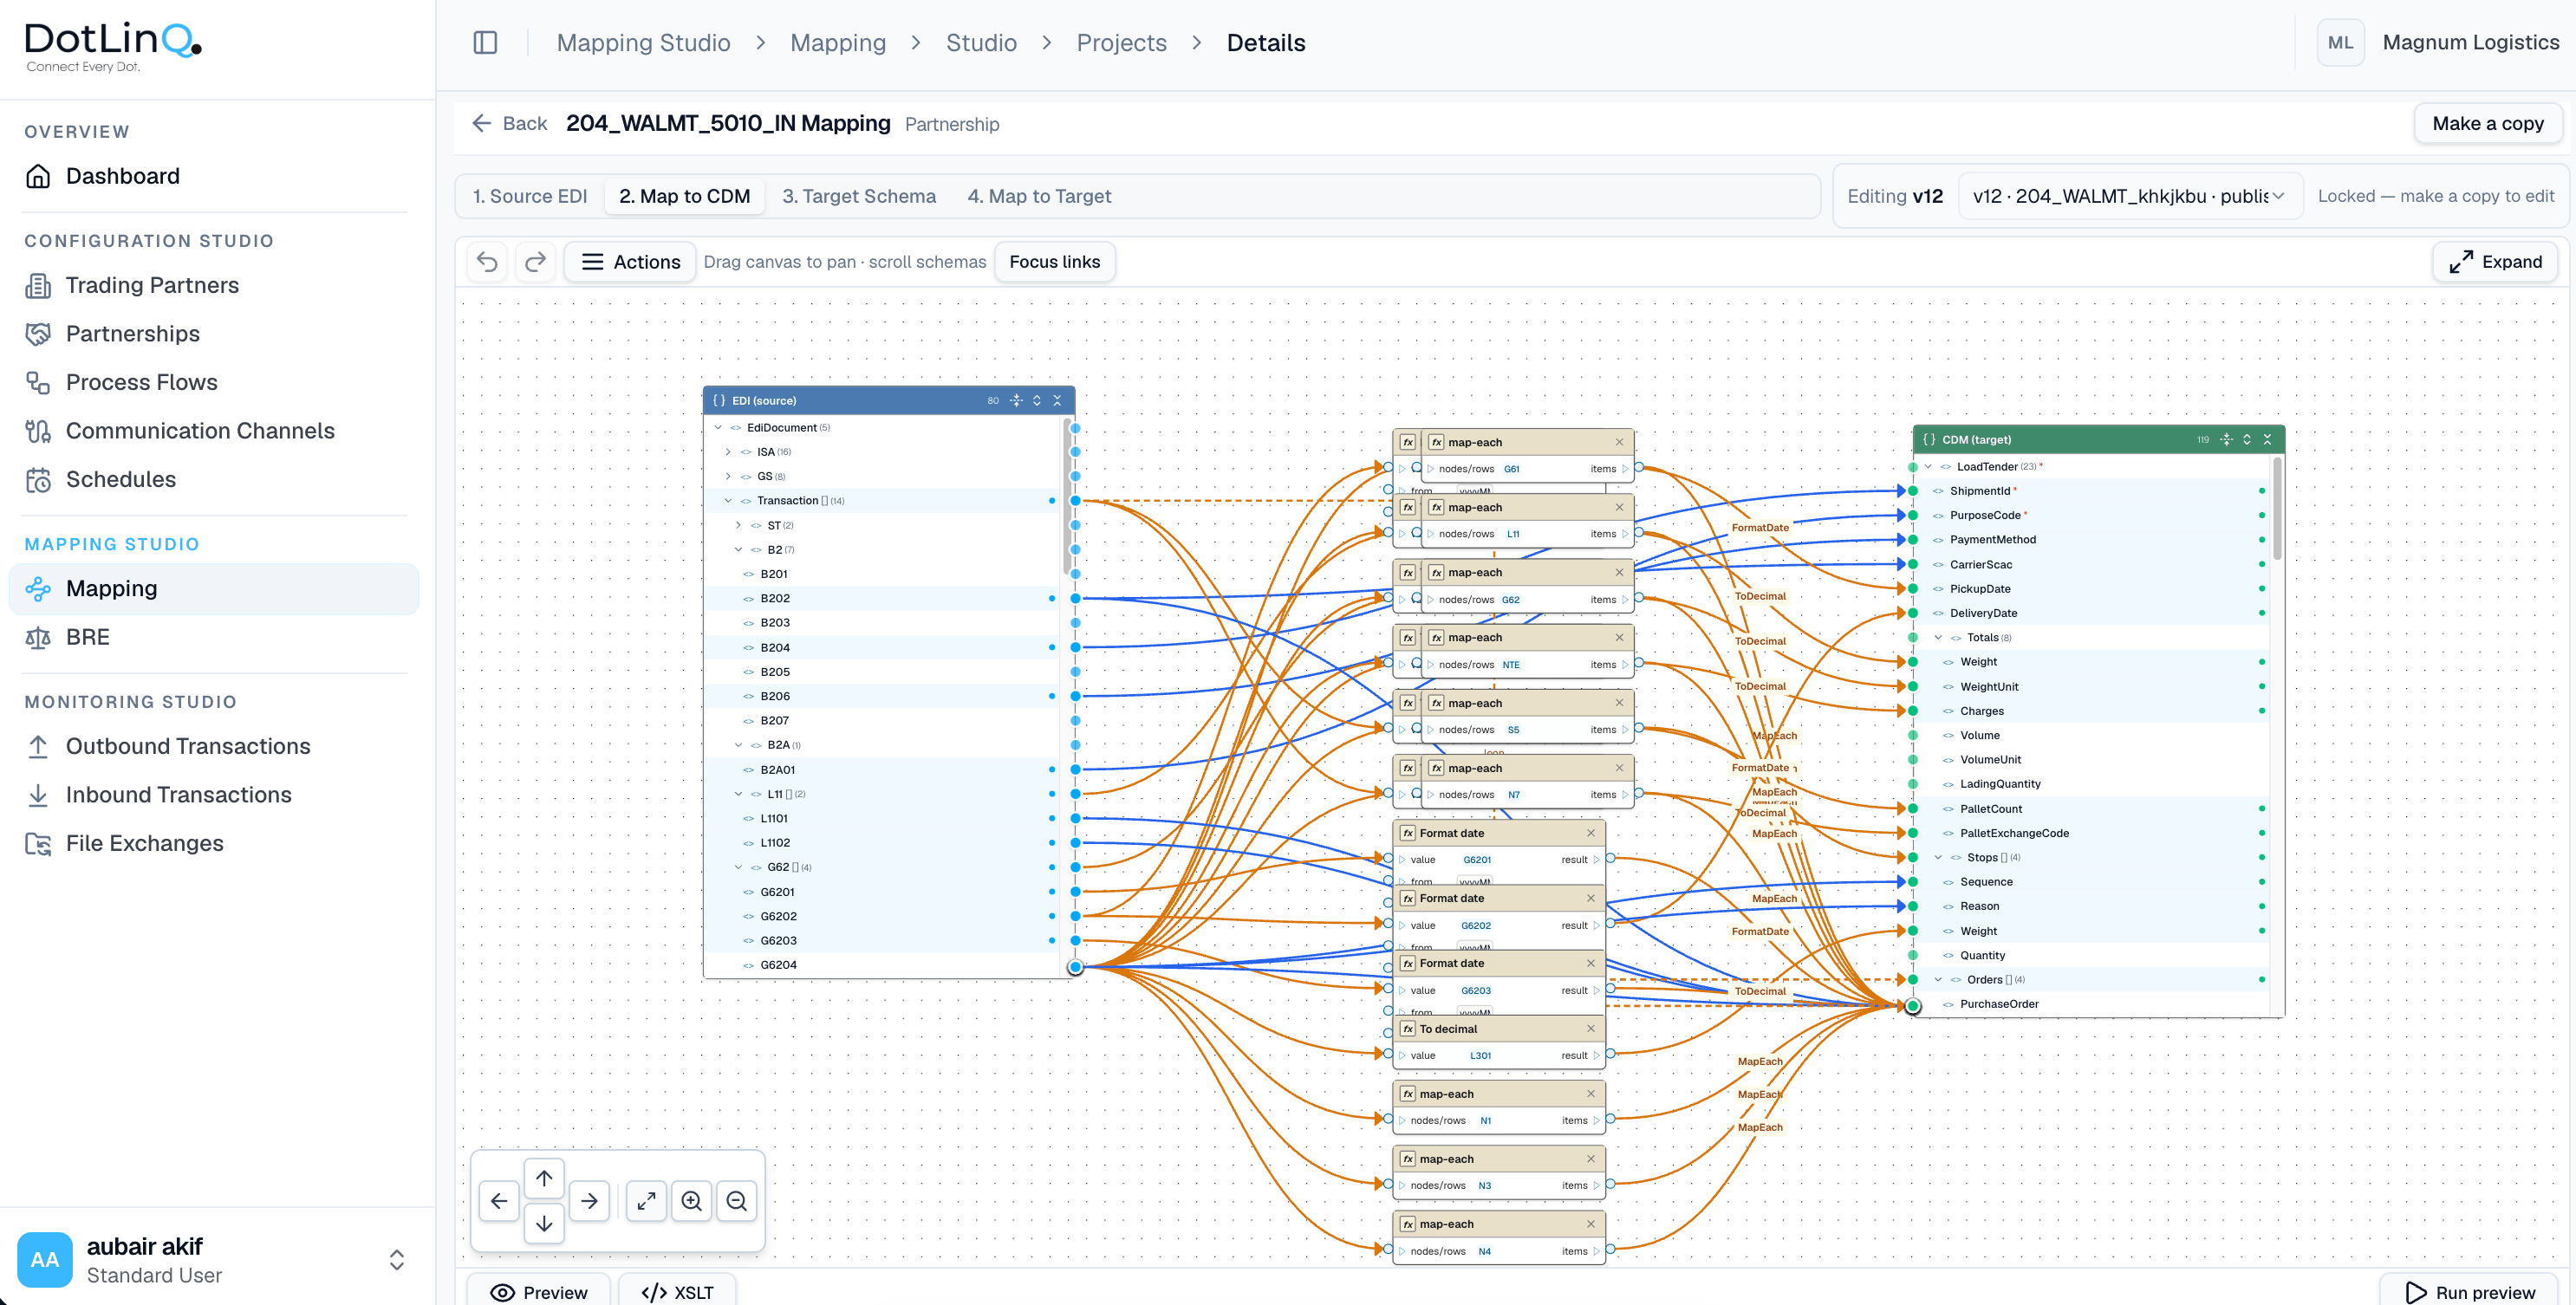The height and width of the screenshot is (1305, 2576).
Task: Click the redo arrow icon
Action: tap(536, 262)
